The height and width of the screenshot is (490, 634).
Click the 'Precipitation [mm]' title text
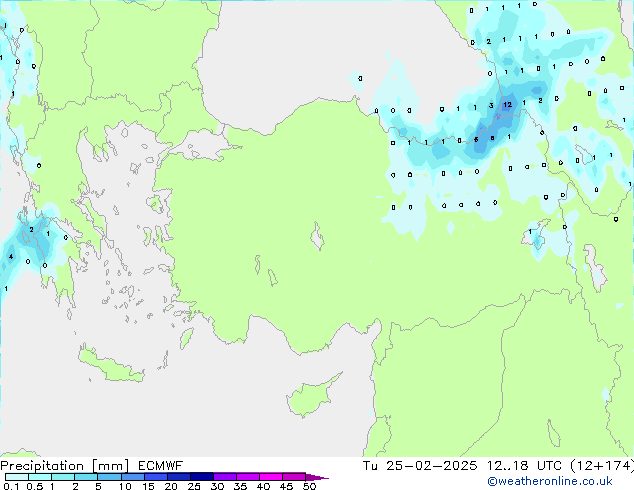(65, 466)
